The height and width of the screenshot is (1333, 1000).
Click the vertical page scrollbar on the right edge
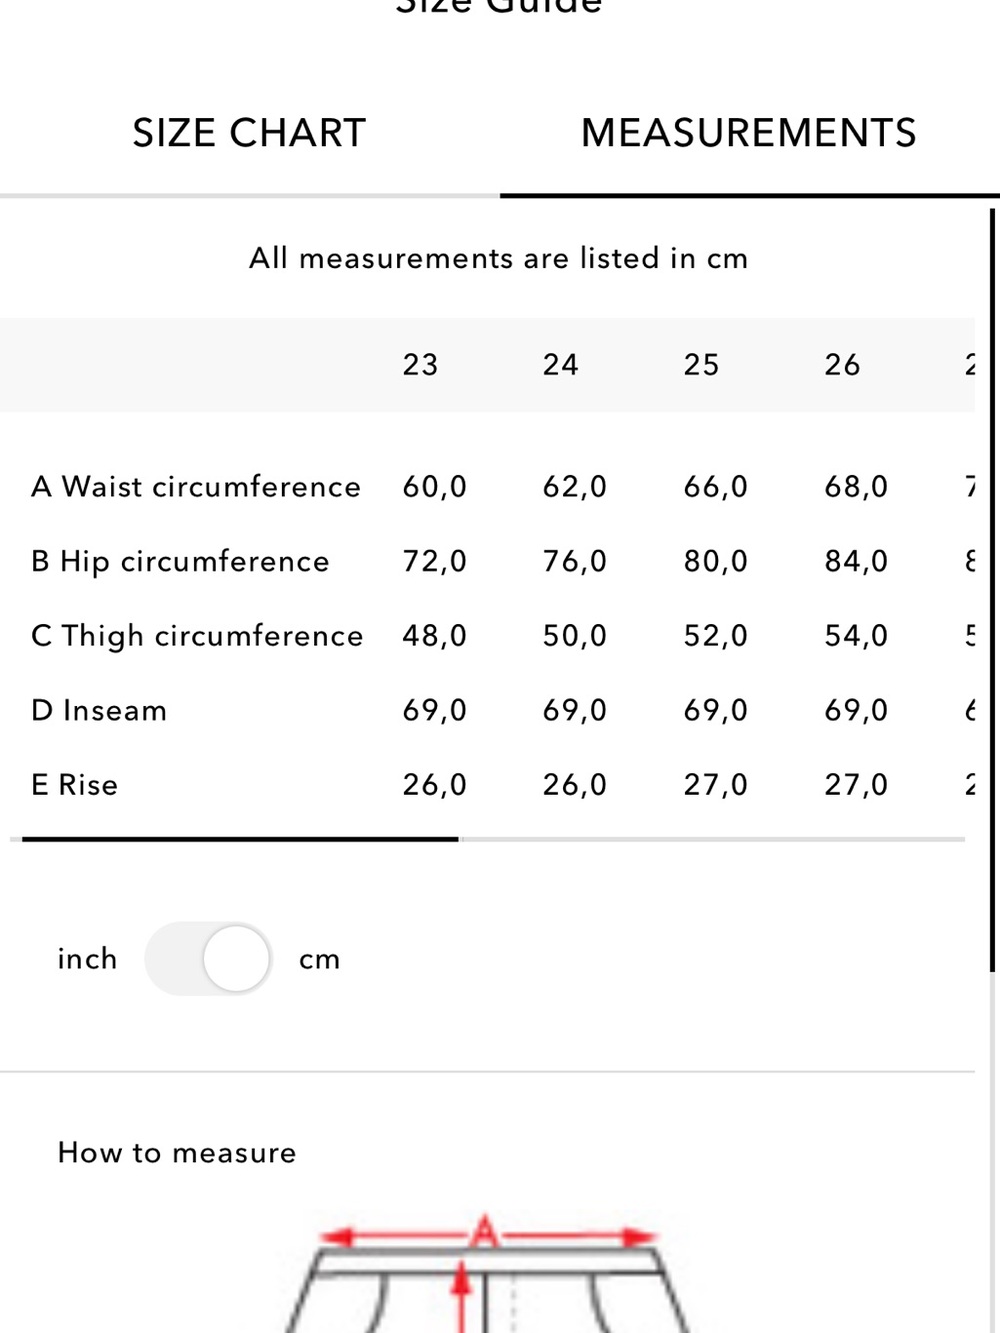[993, 590]
